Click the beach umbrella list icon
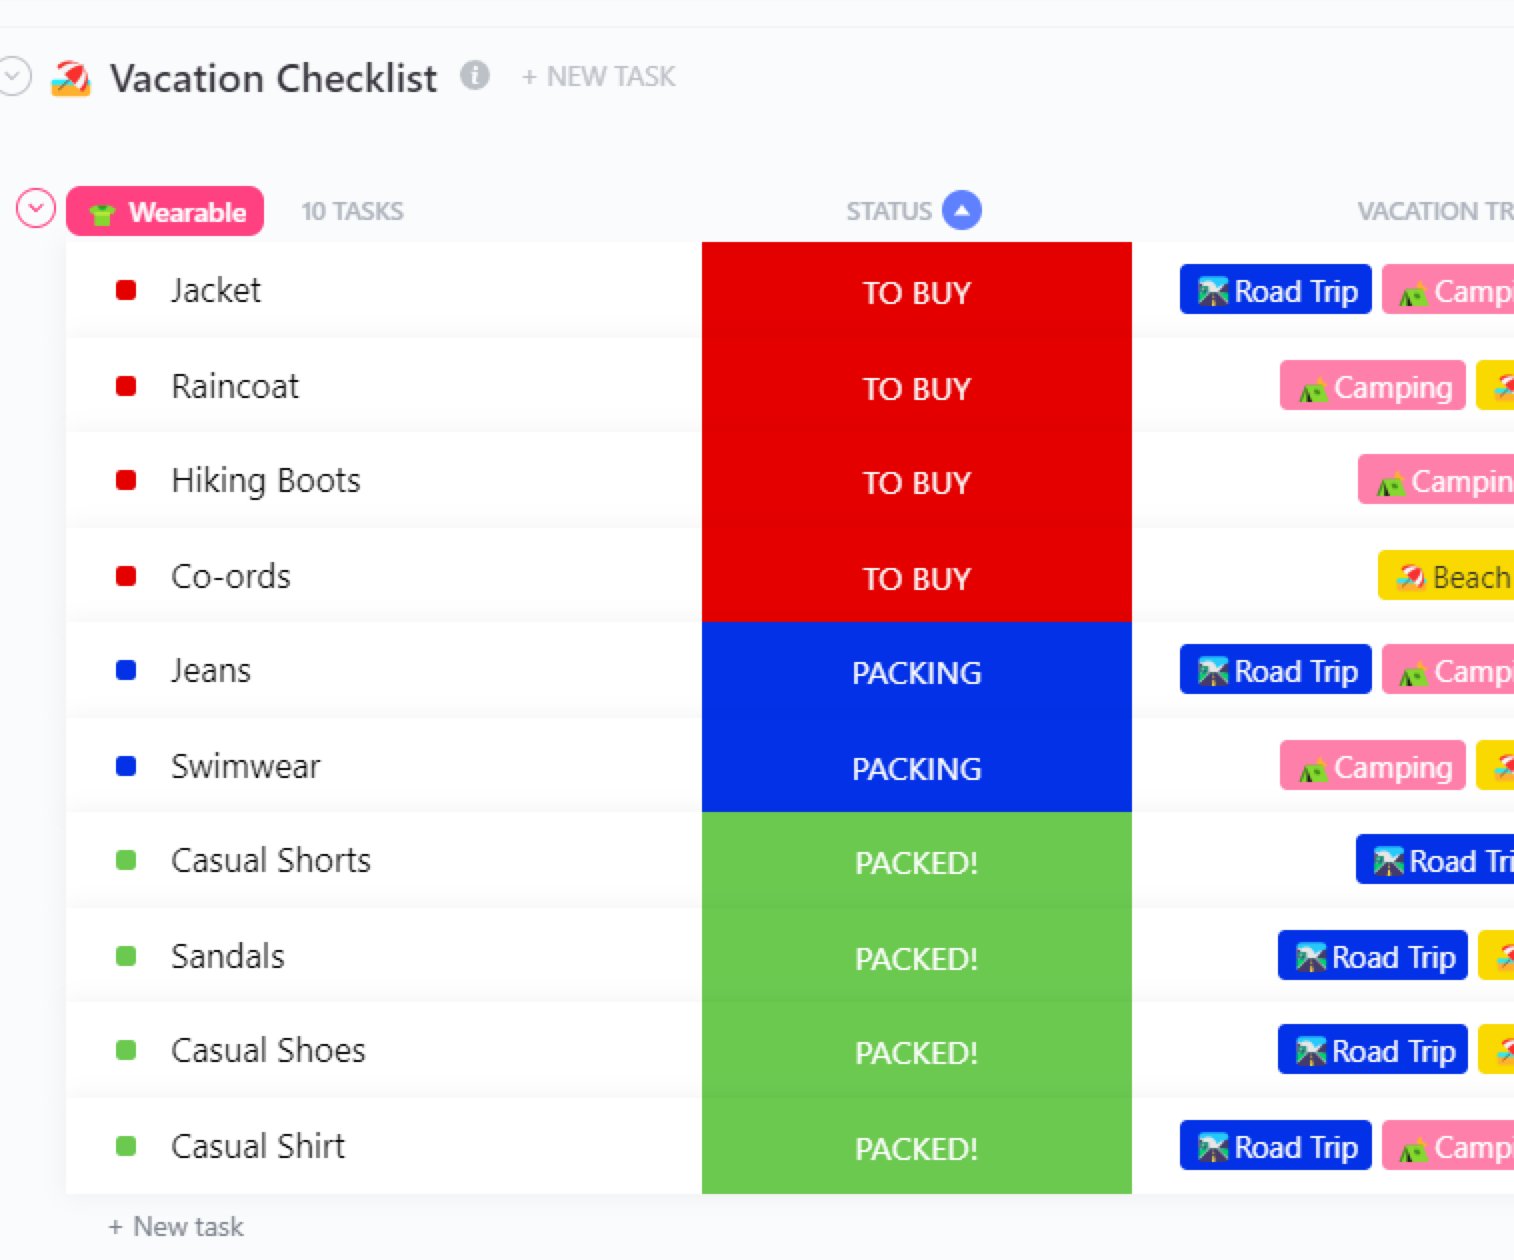Image resolution: width=1514 pixels, height=1260 pixels. 71,78
